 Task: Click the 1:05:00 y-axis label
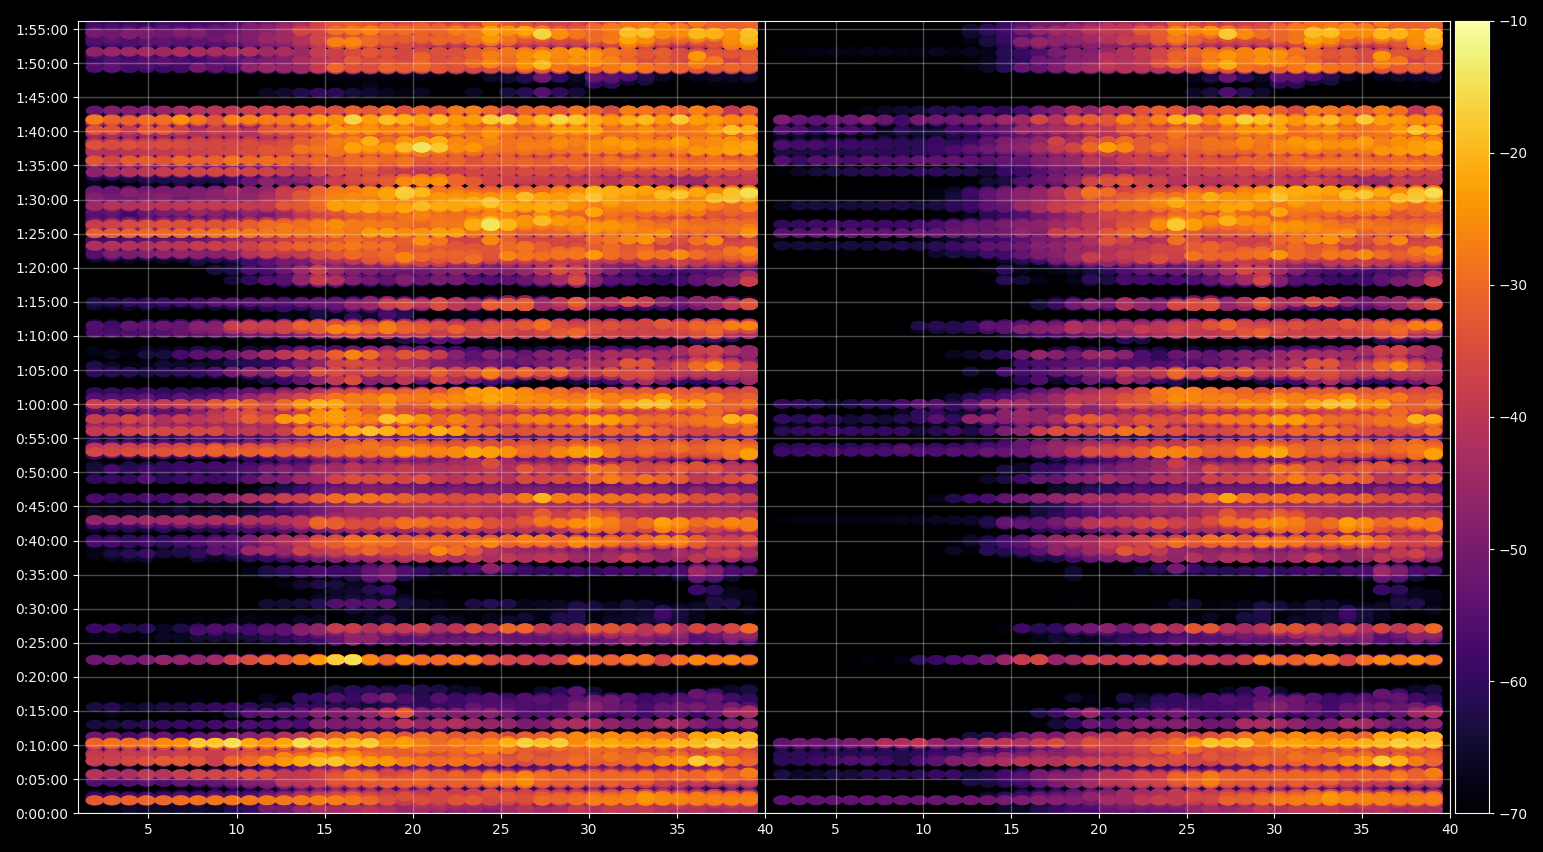(x=42, y=371)
